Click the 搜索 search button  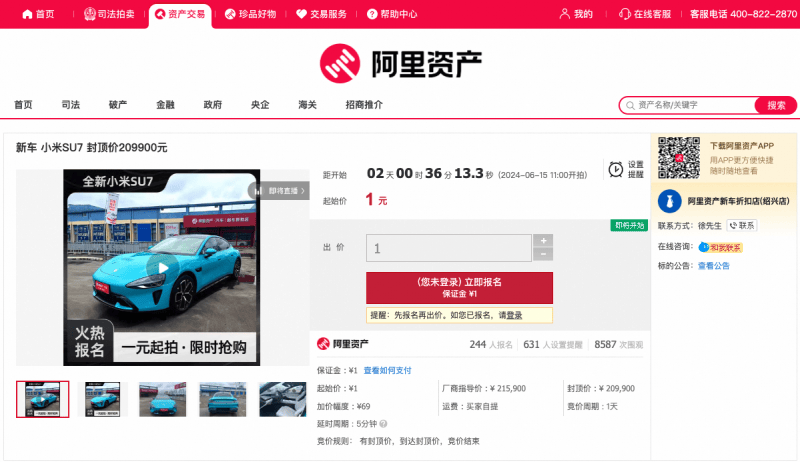tap(776, 105)
